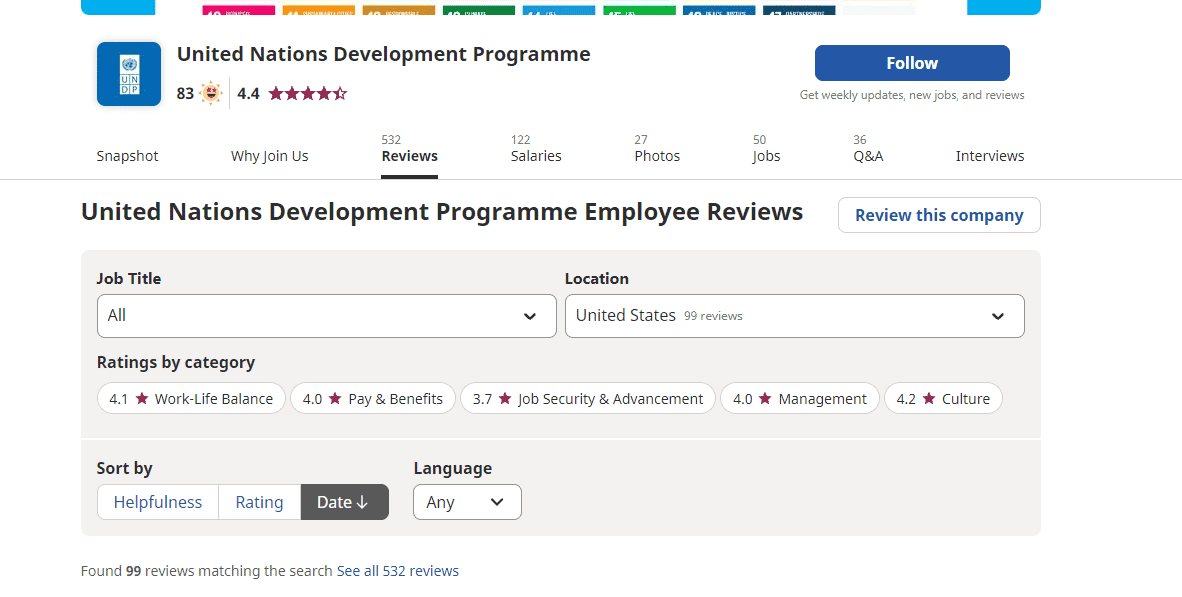Filter by Pay & Benefits rating
The height and width of the screenshot is (597, 1182).
(x=373, y=399)
